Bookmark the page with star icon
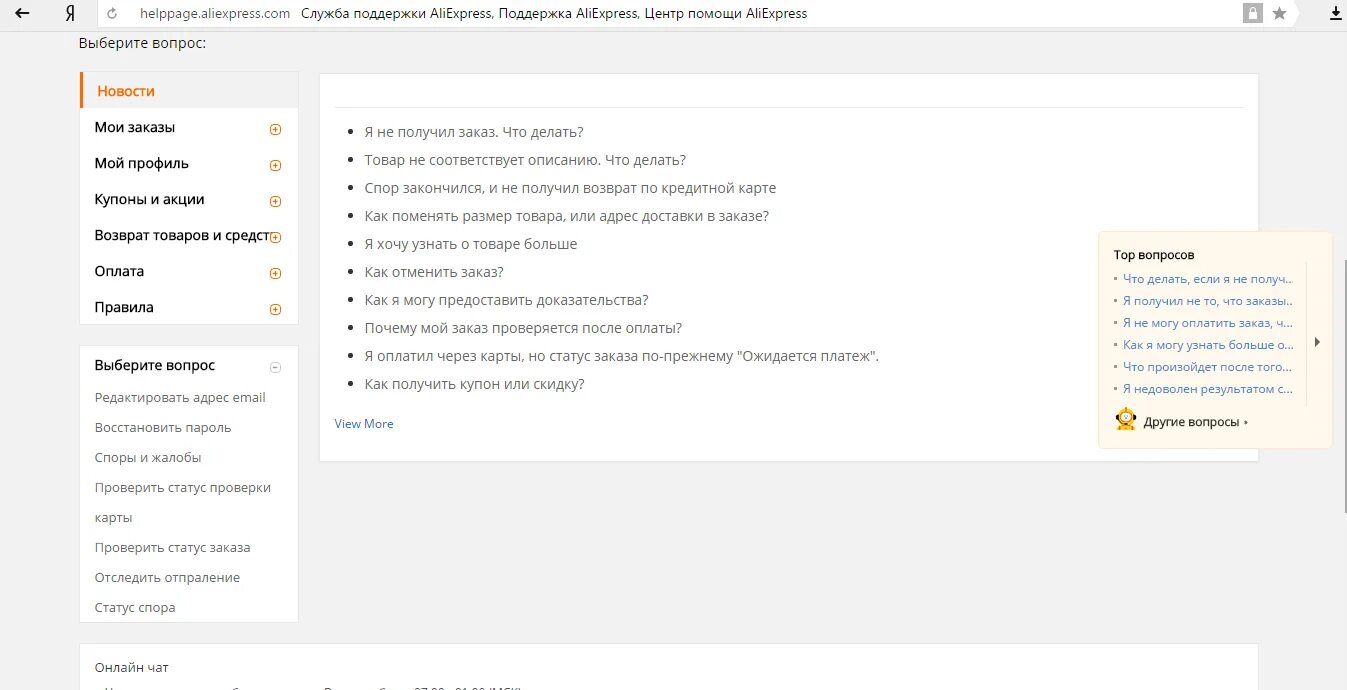 click(x=1279, y=14)
